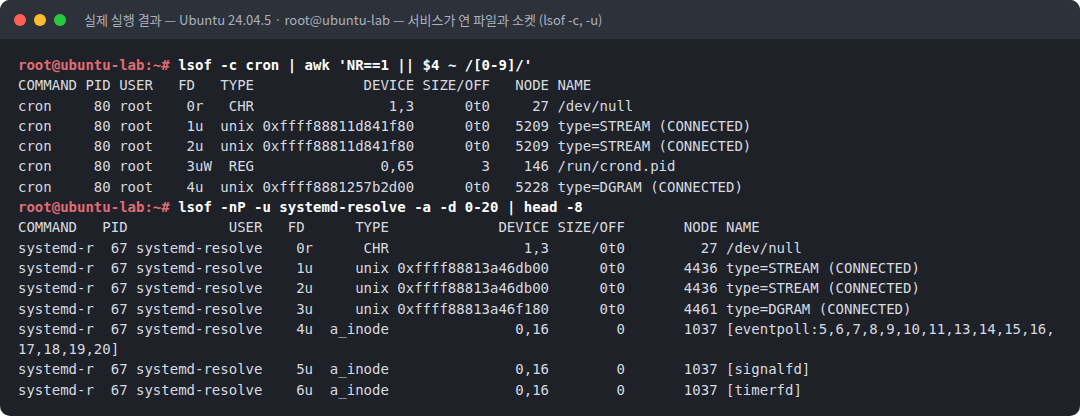Click the root@ubuntu-lab prompt before 'lsof -c cron'
1080x417 pixels.
click(94, 65)
